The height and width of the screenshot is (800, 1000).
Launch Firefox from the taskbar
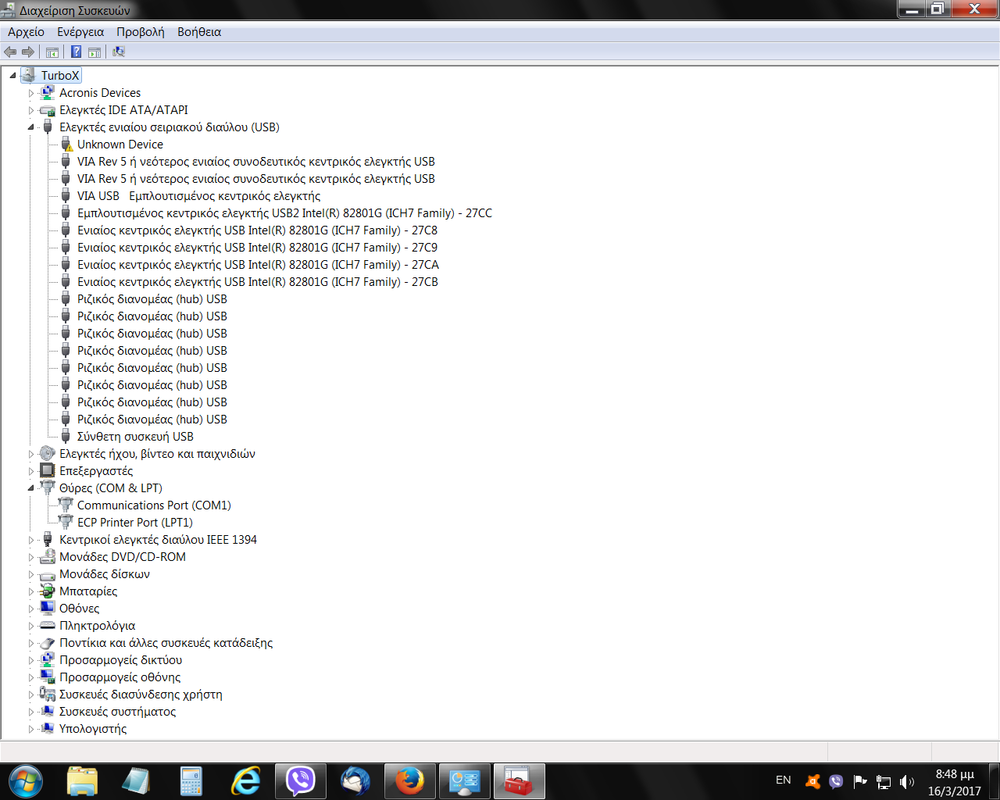[408, 780]
